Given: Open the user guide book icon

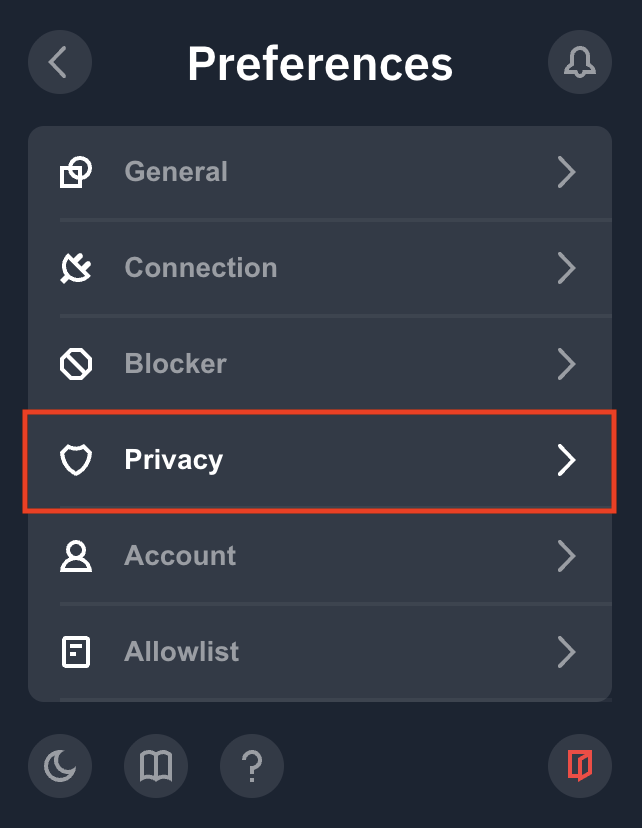Looking at the screenshot, I should 156,766.
